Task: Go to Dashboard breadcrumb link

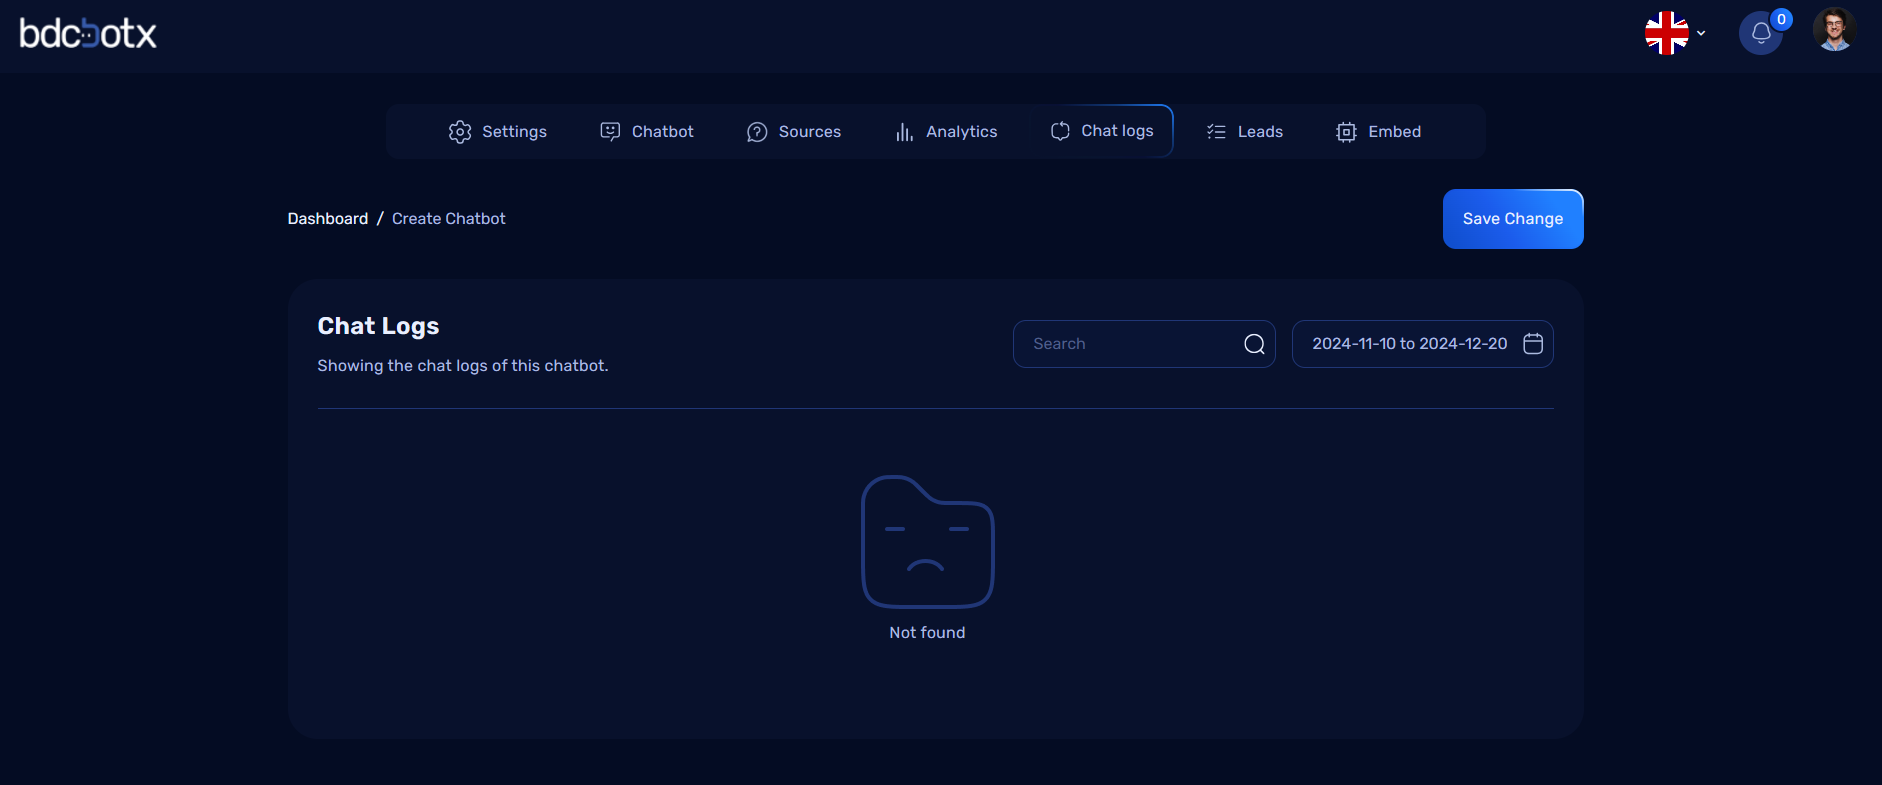Action: (x=328, y=219)
